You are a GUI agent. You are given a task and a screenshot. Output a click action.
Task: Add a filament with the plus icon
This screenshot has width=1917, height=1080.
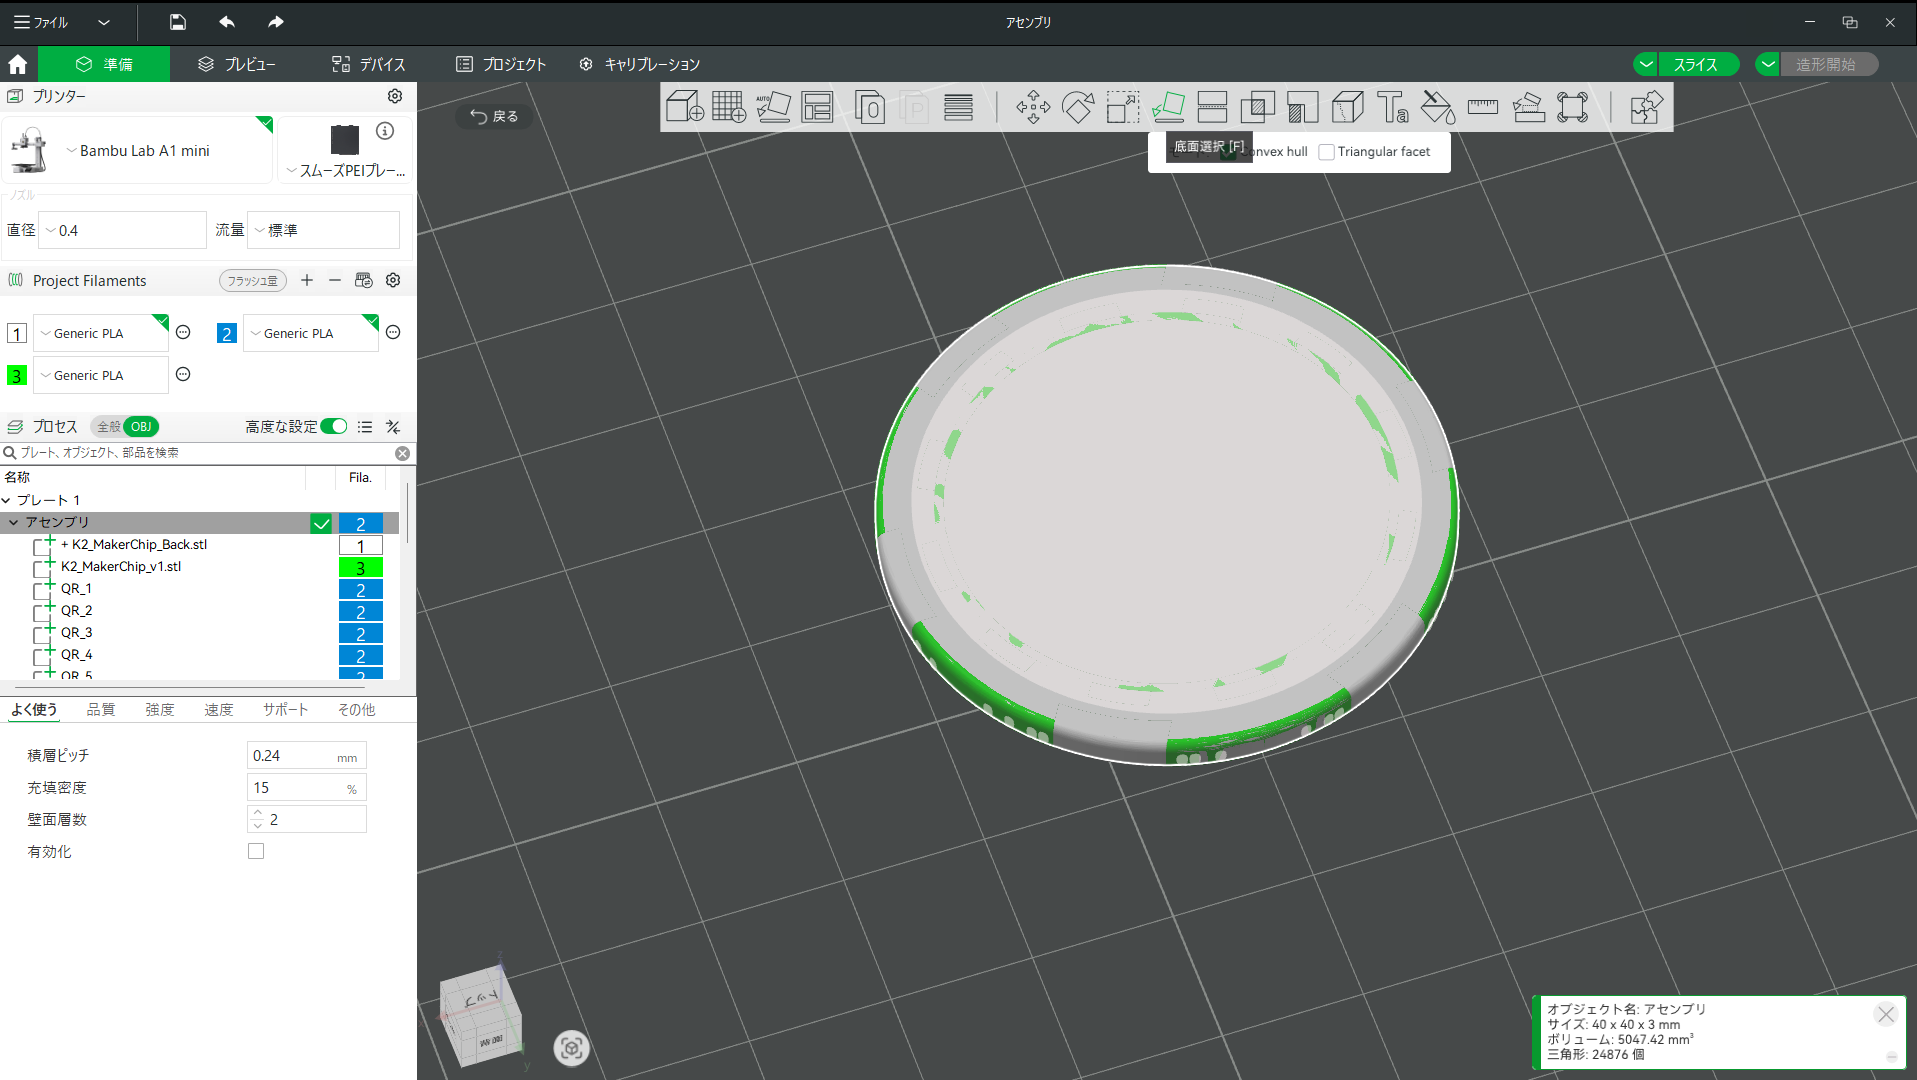point(307,281)
